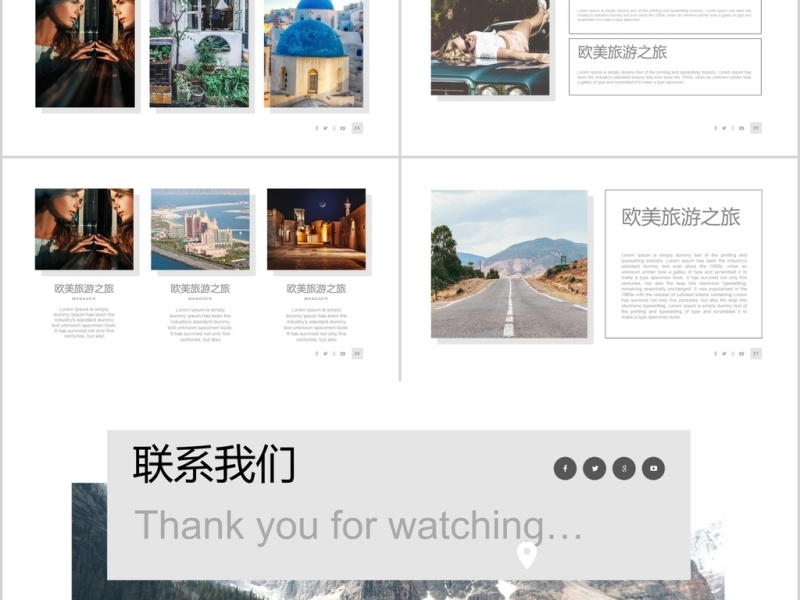
Task: Select the Google+ icon on slide 37
Action: click(x=732, y=354)
